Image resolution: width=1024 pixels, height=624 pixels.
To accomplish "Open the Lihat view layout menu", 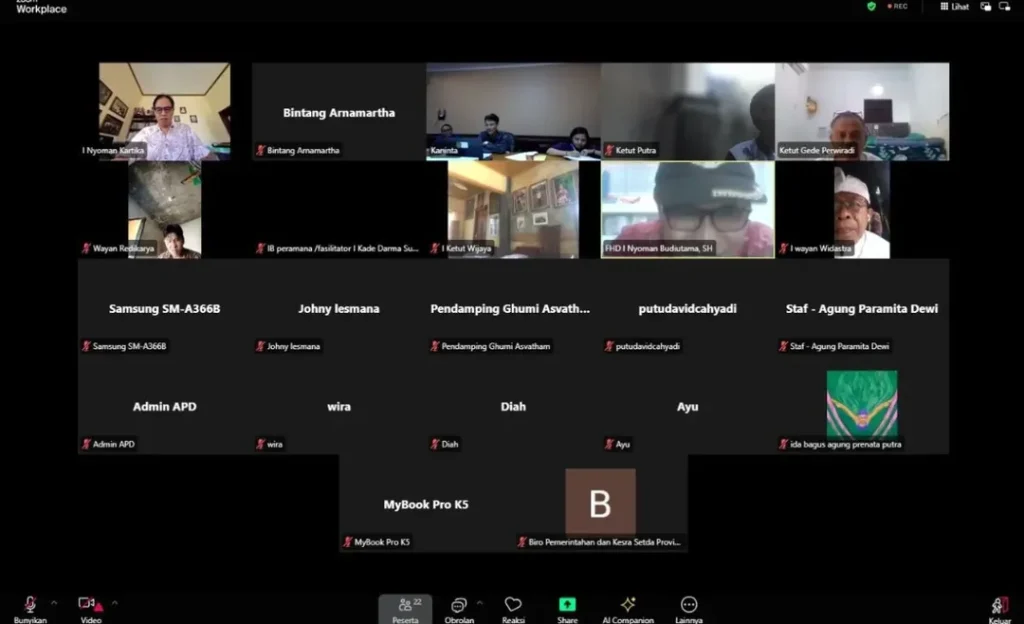I will point(954,6).
